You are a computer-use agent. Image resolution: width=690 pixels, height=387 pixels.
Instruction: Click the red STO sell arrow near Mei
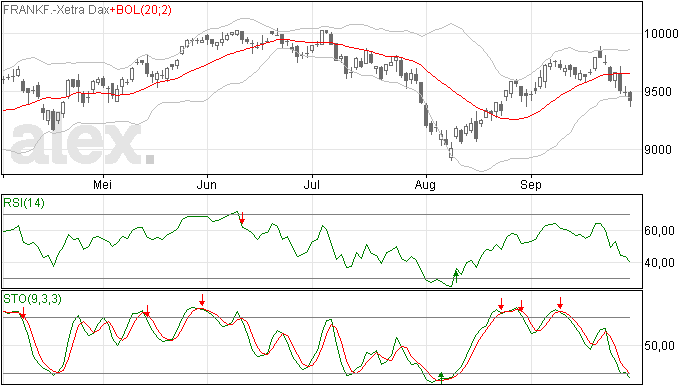coord(147,311)
